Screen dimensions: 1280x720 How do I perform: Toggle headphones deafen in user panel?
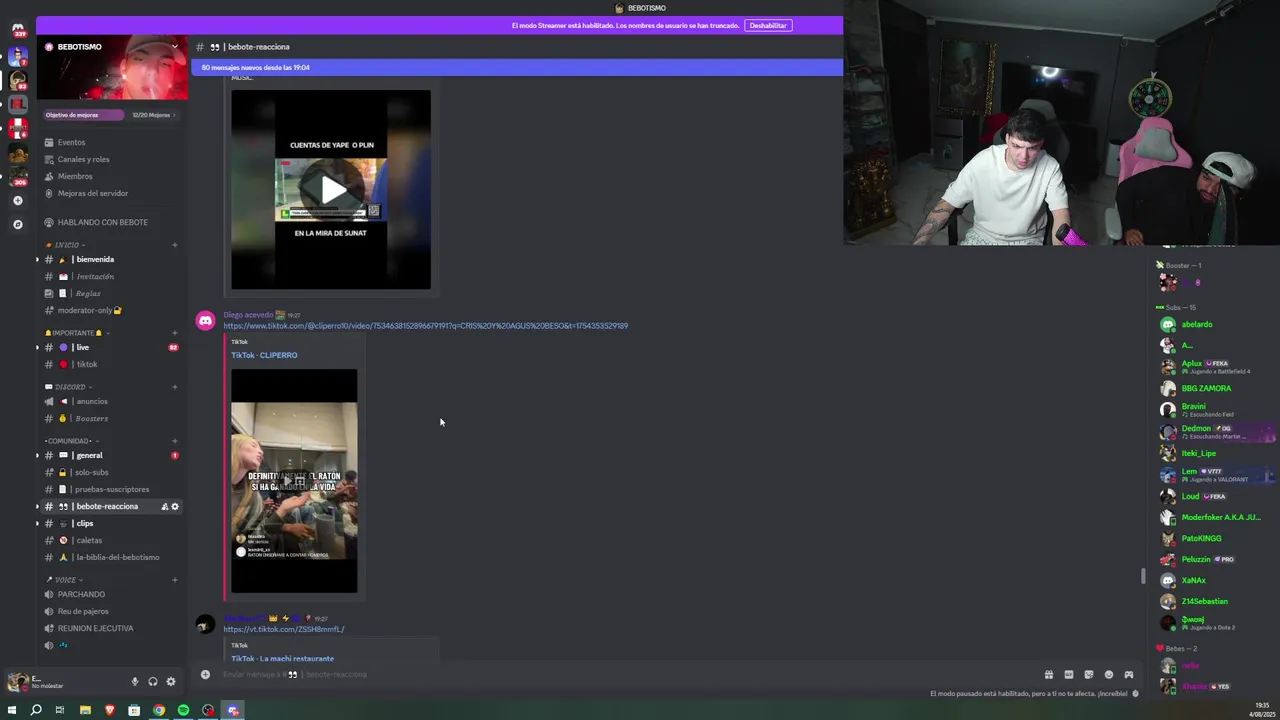pos(153,682)
